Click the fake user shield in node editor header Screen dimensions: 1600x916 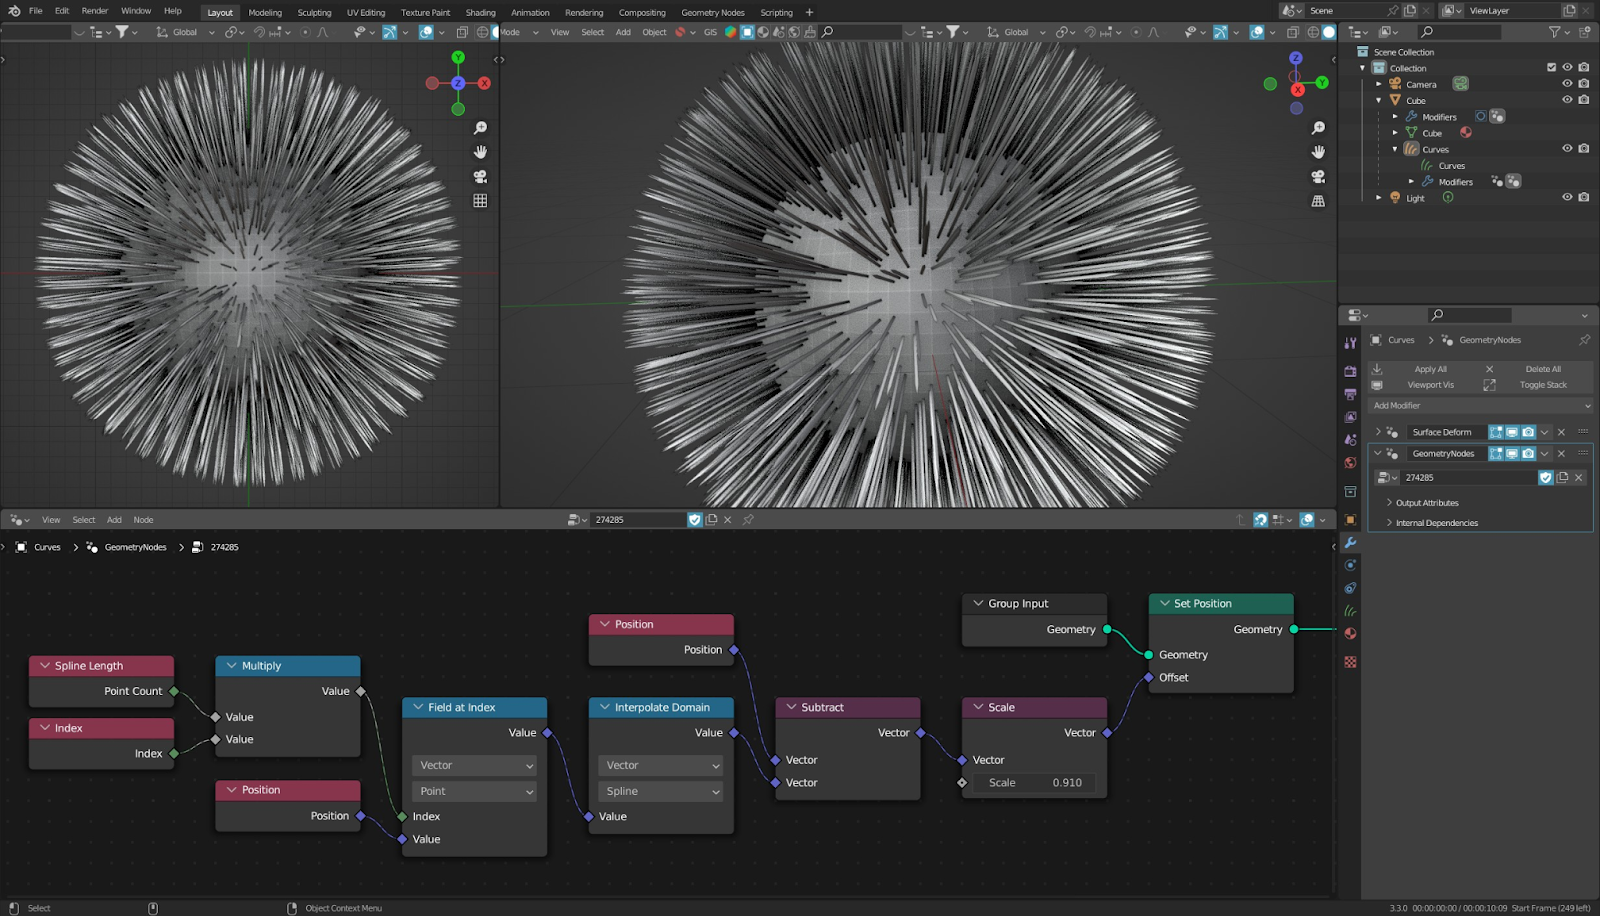[695, 520]
